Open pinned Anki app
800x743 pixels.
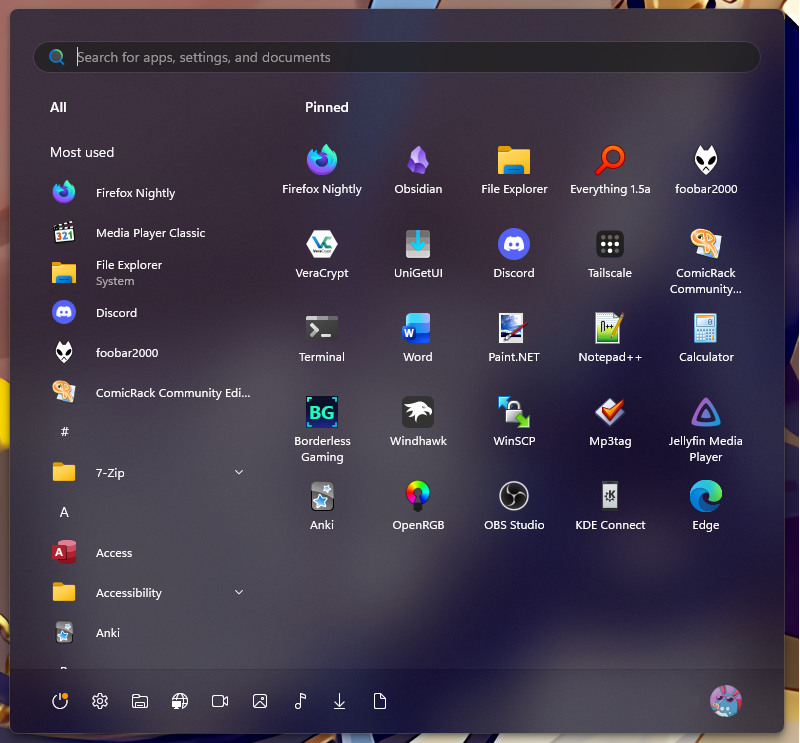click(x=322, y=506)
